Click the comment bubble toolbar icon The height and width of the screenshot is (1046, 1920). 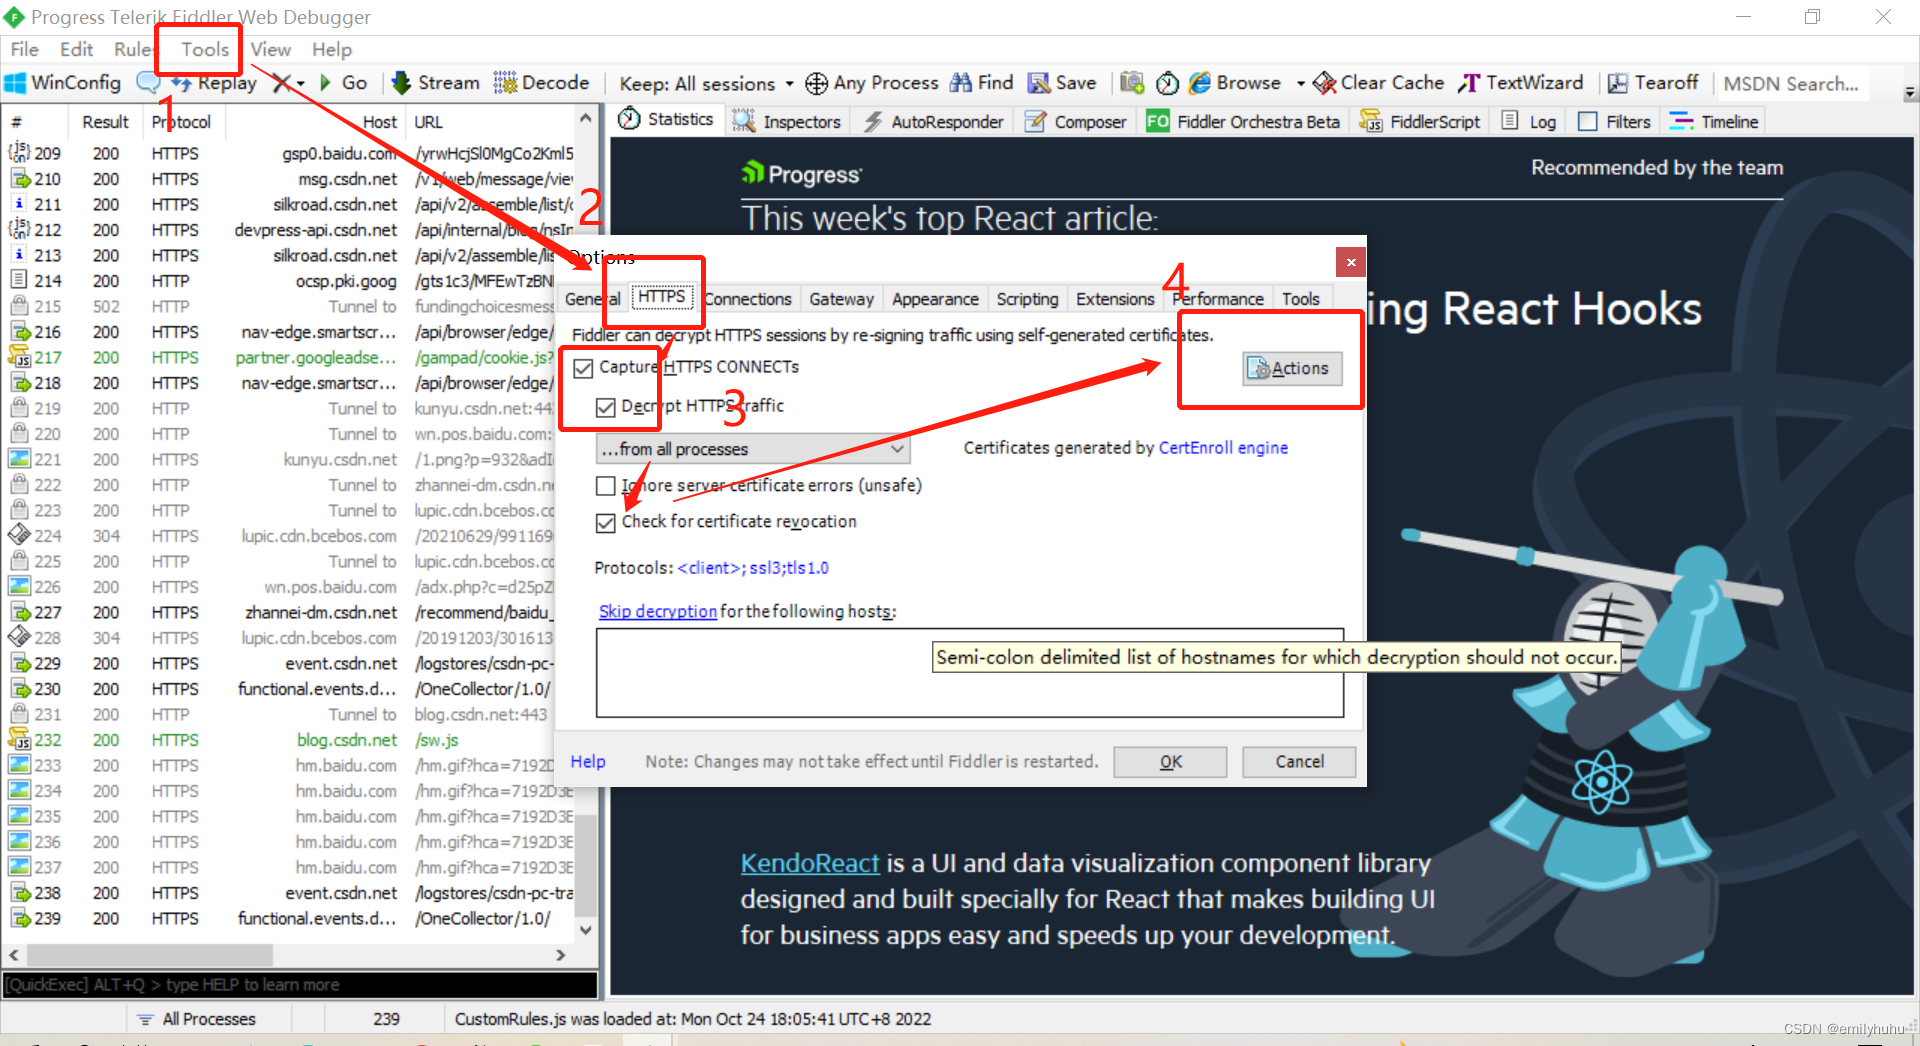148,83
